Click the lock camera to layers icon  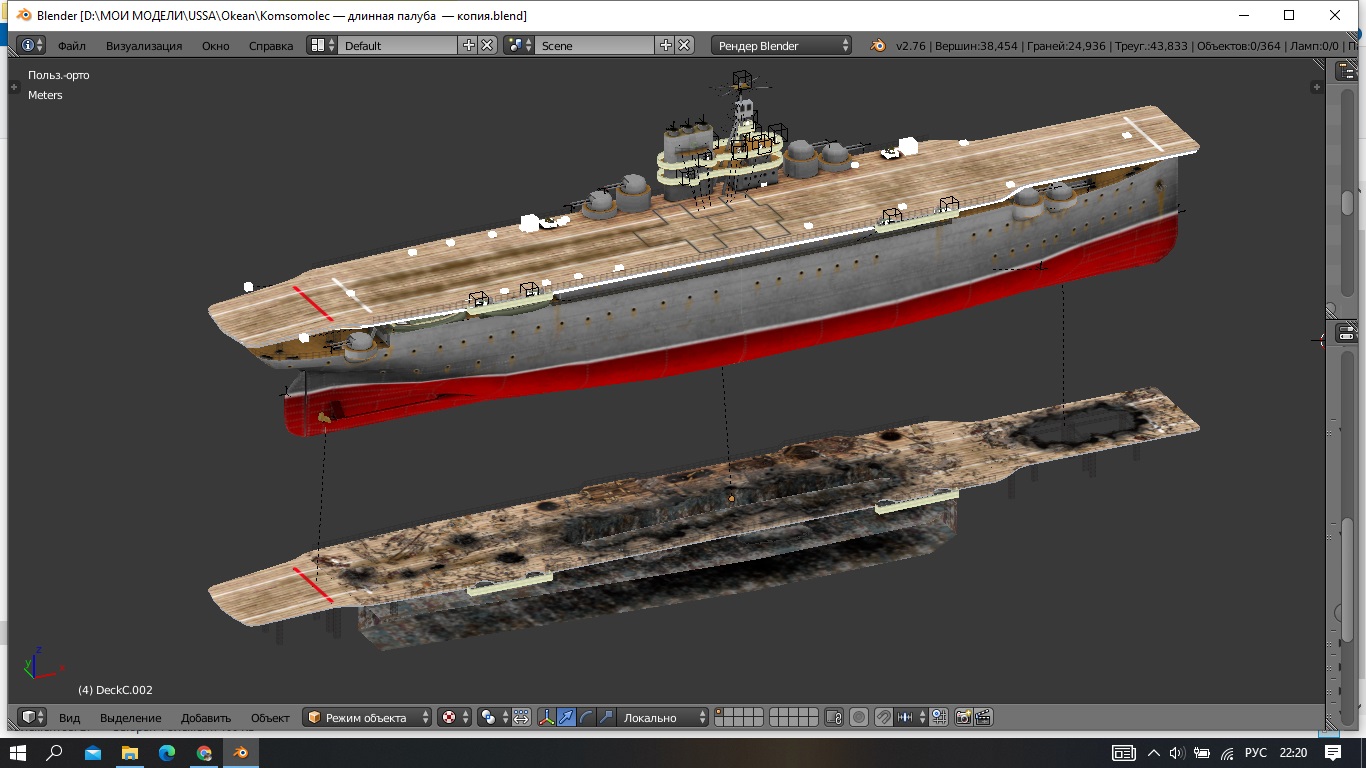click(834, 717)
